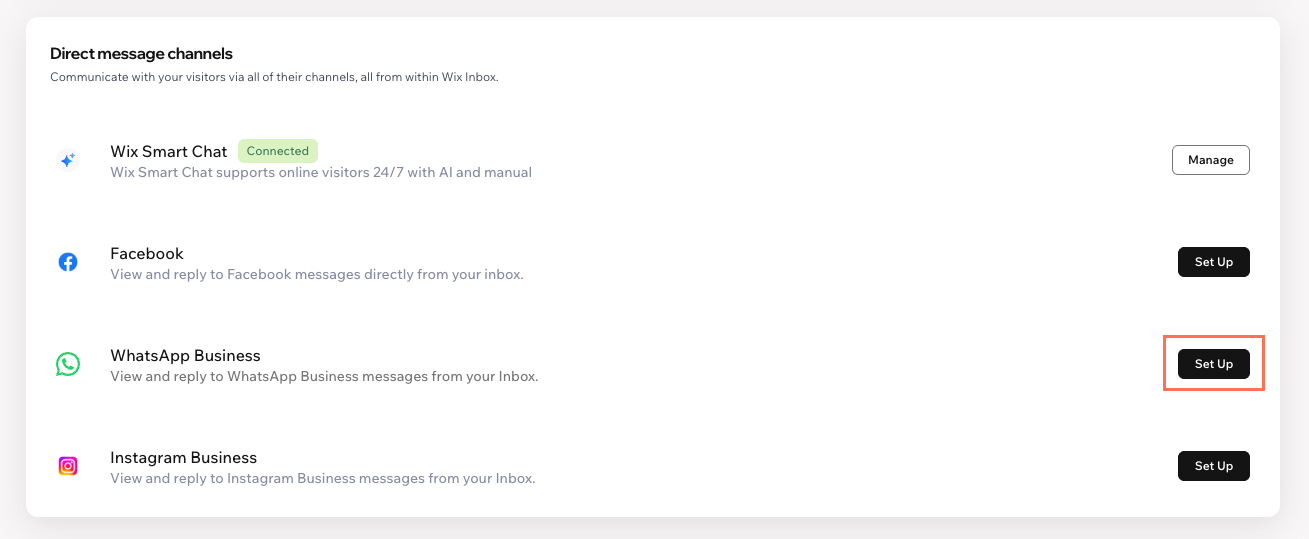Set up the Facebook channel
The height and width of the screenshot is (539, 1309).
[1214, 262]
